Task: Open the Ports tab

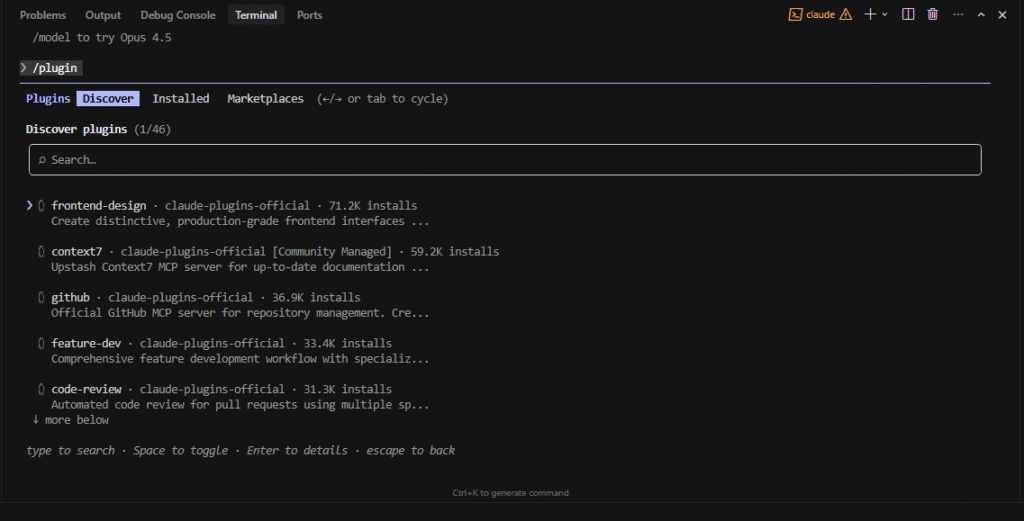Action: [310, 15]
